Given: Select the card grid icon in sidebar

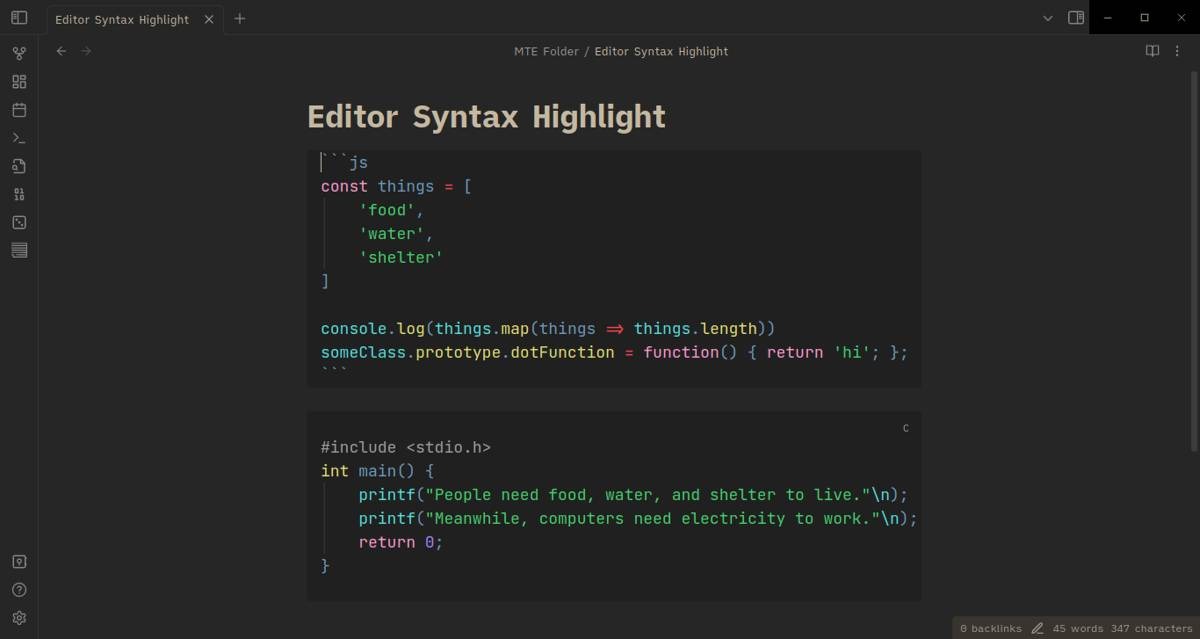Looking at the screenshot, I should point(19,81).
